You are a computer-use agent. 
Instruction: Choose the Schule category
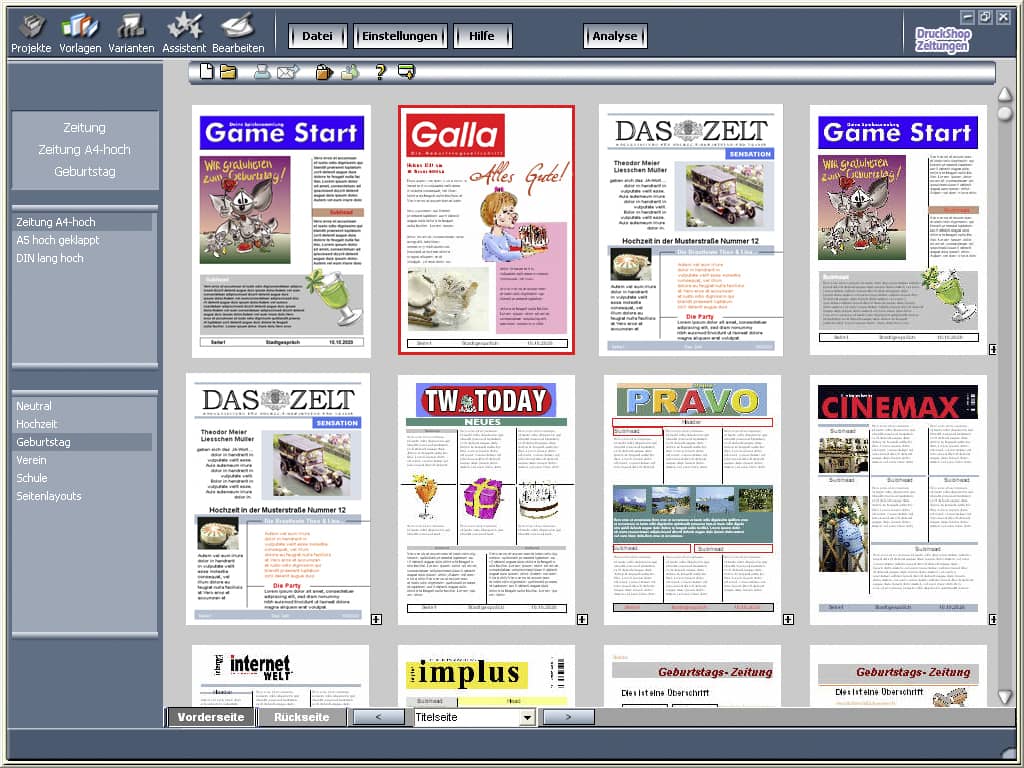click(83, 478)
